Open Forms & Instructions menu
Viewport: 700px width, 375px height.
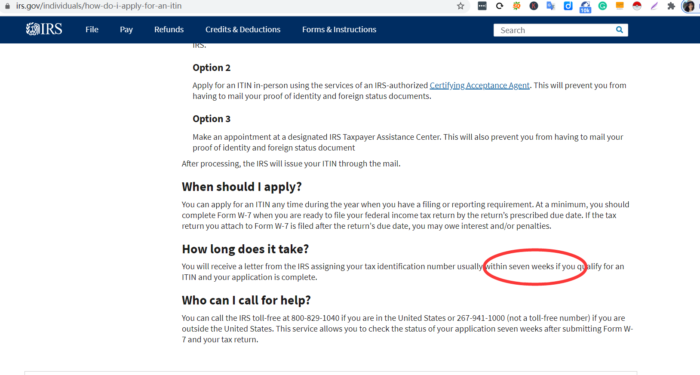[x=339, y=29]
